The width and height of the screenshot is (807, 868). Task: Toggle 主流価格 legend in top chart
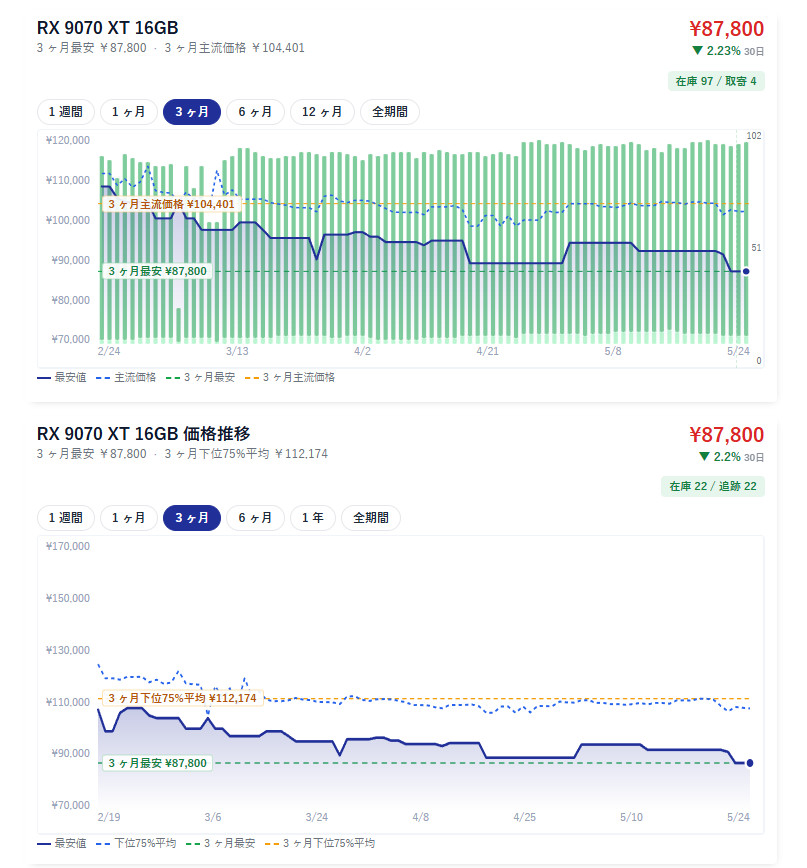[126, 378]
